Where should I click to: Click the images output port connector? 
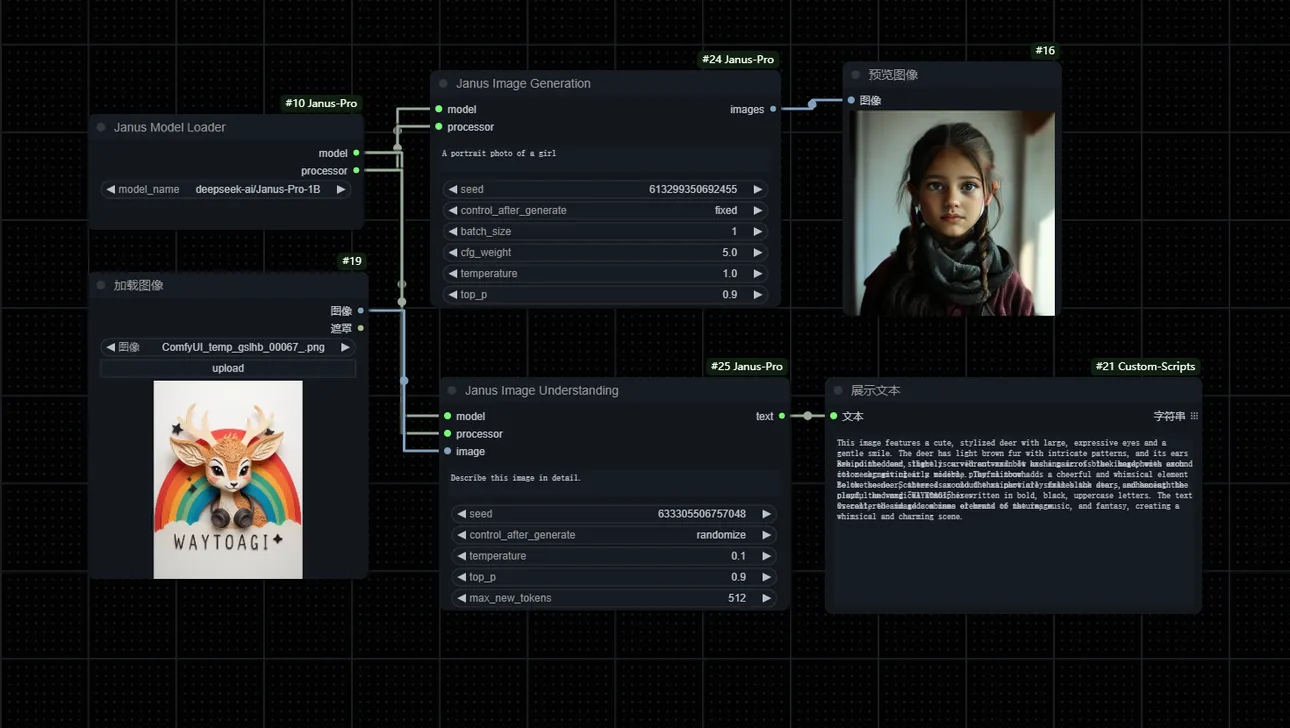pos(773,110)
